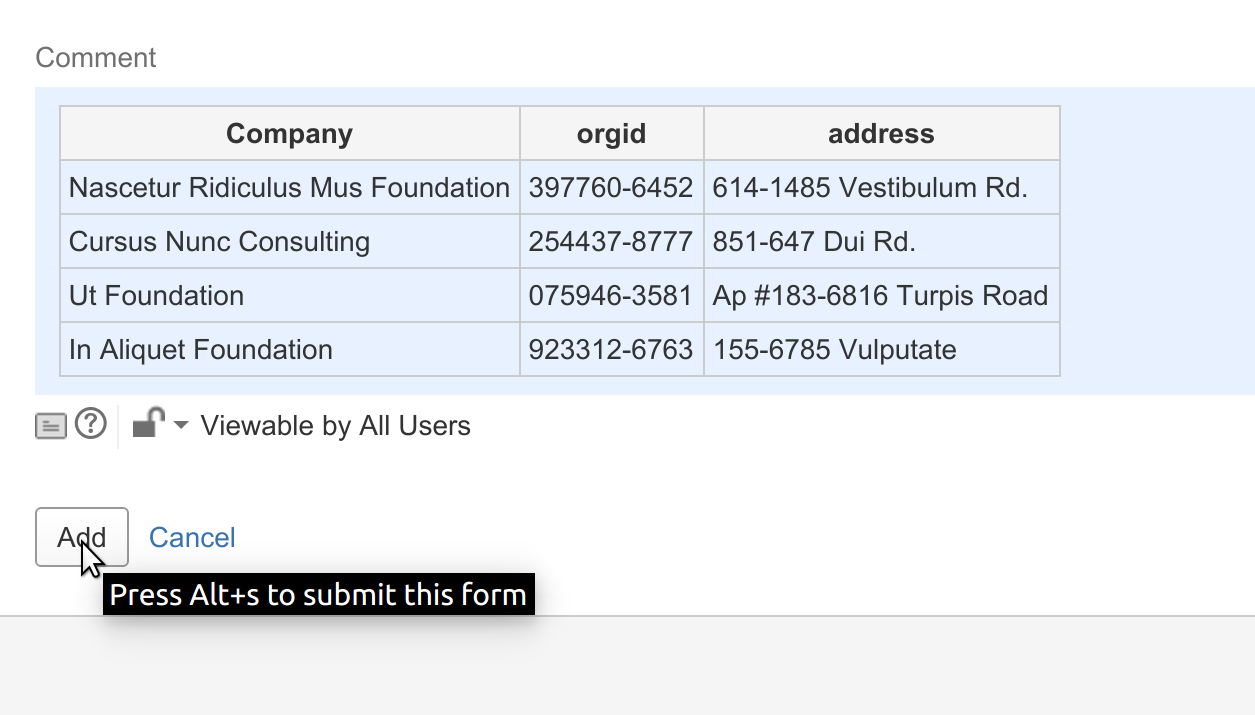Click the Viewable by All Users label

pyautogui.click(x=335, y=426)
